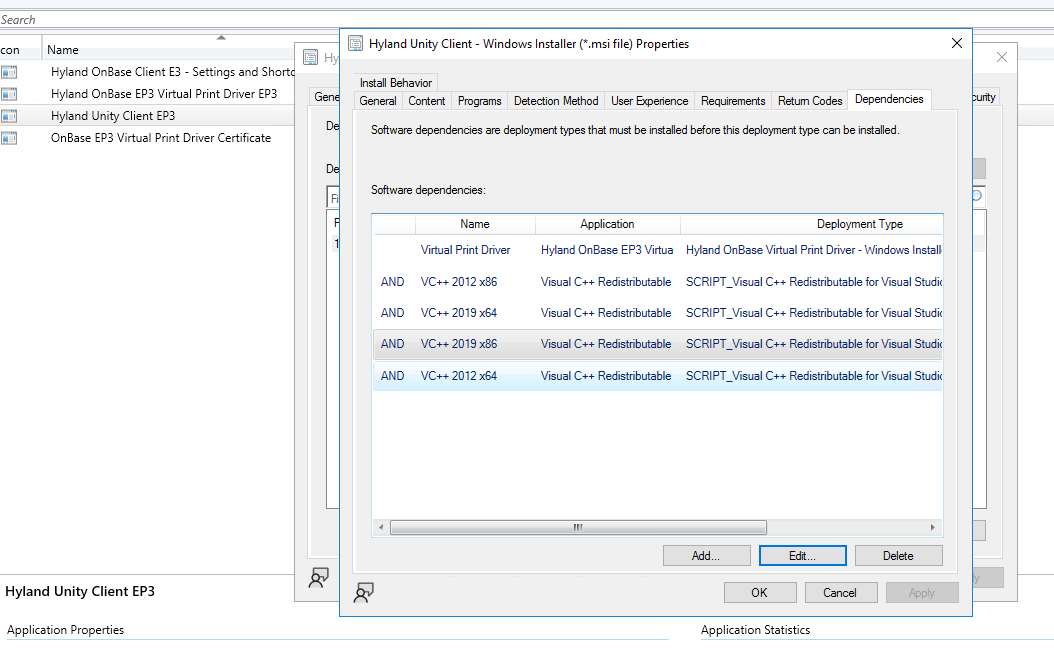Click the background dialog title icon
Image resolution: width=1054 pixels, height=654 pixels.
tap(310, 57)
